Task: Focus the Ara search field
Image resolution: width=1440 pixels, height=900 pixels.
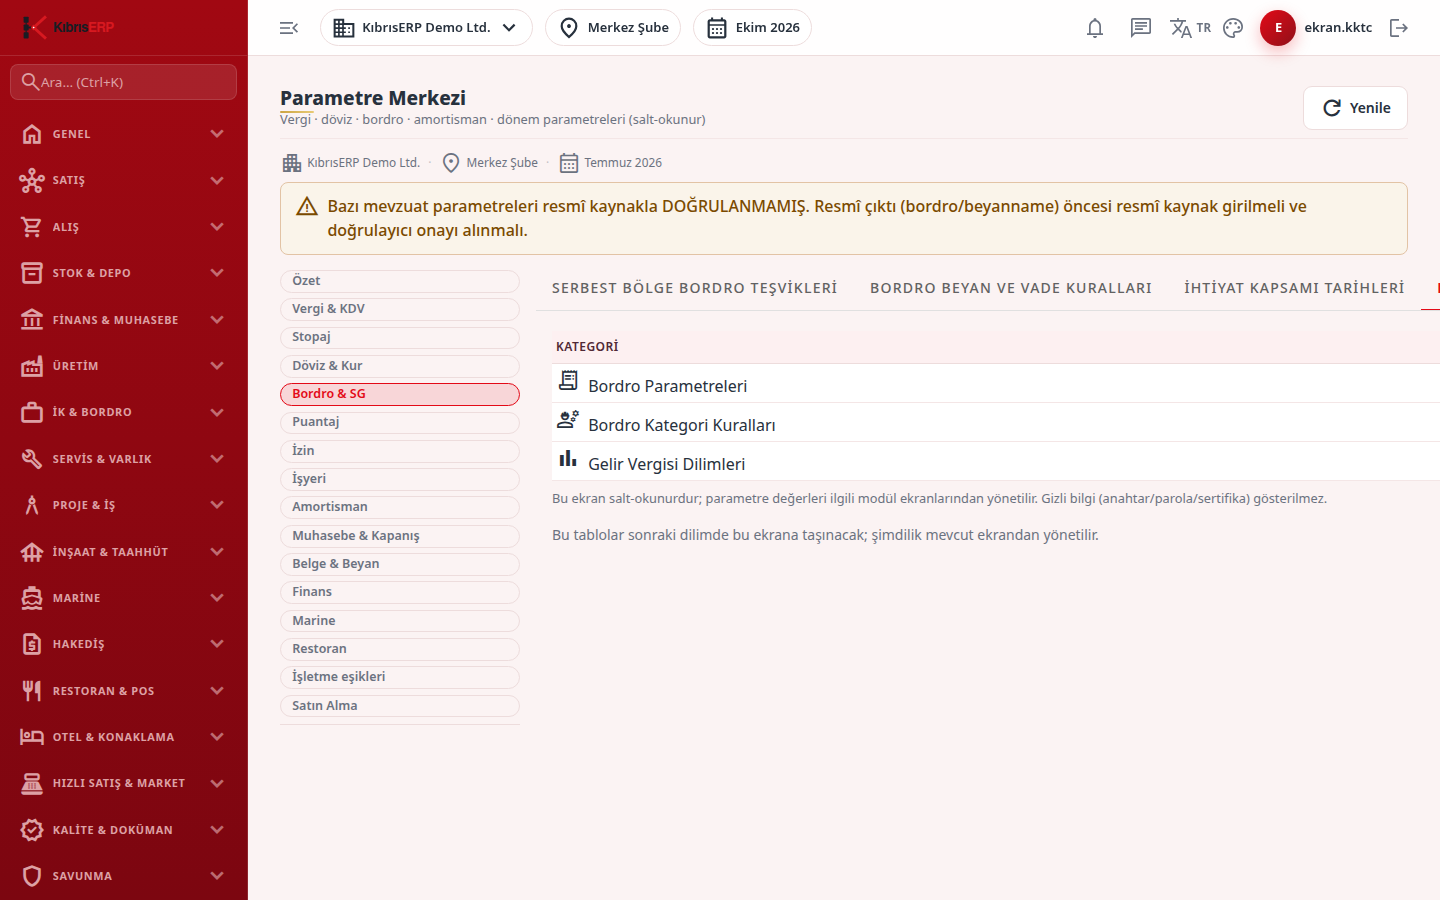Action: pos(124,82)
